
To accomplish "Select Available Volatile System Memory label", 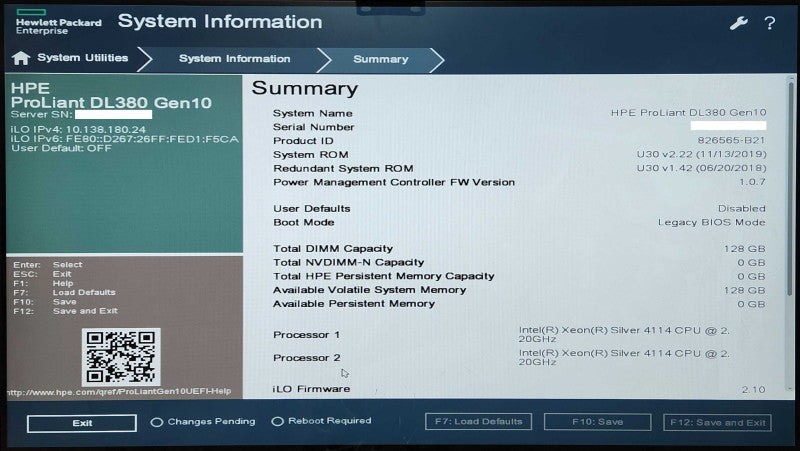I will [x=369, y=290].
